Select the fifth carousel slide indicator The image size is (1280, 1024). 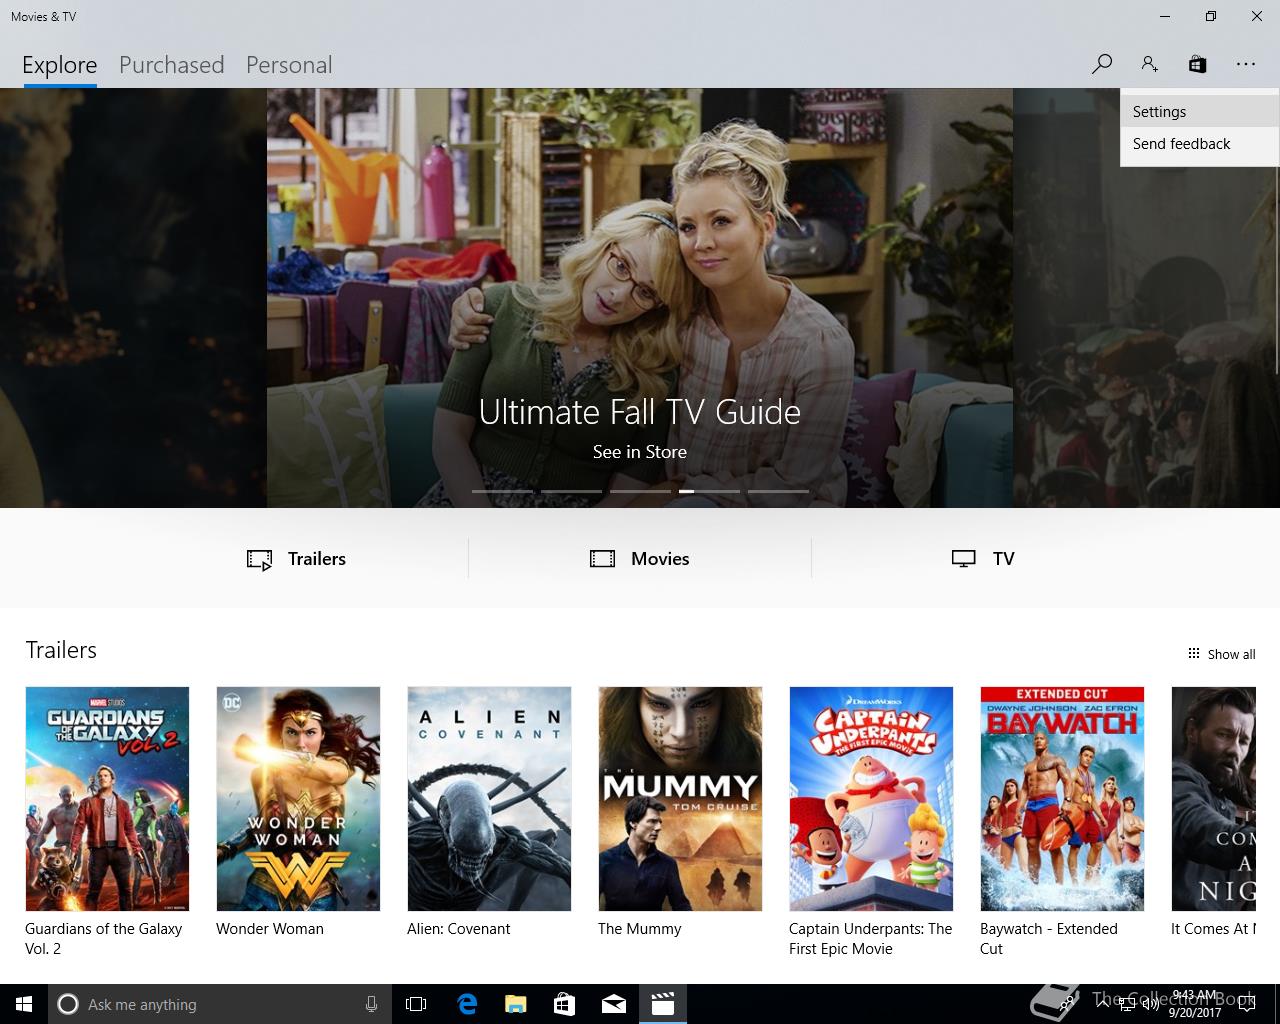(x=778, y=491)
